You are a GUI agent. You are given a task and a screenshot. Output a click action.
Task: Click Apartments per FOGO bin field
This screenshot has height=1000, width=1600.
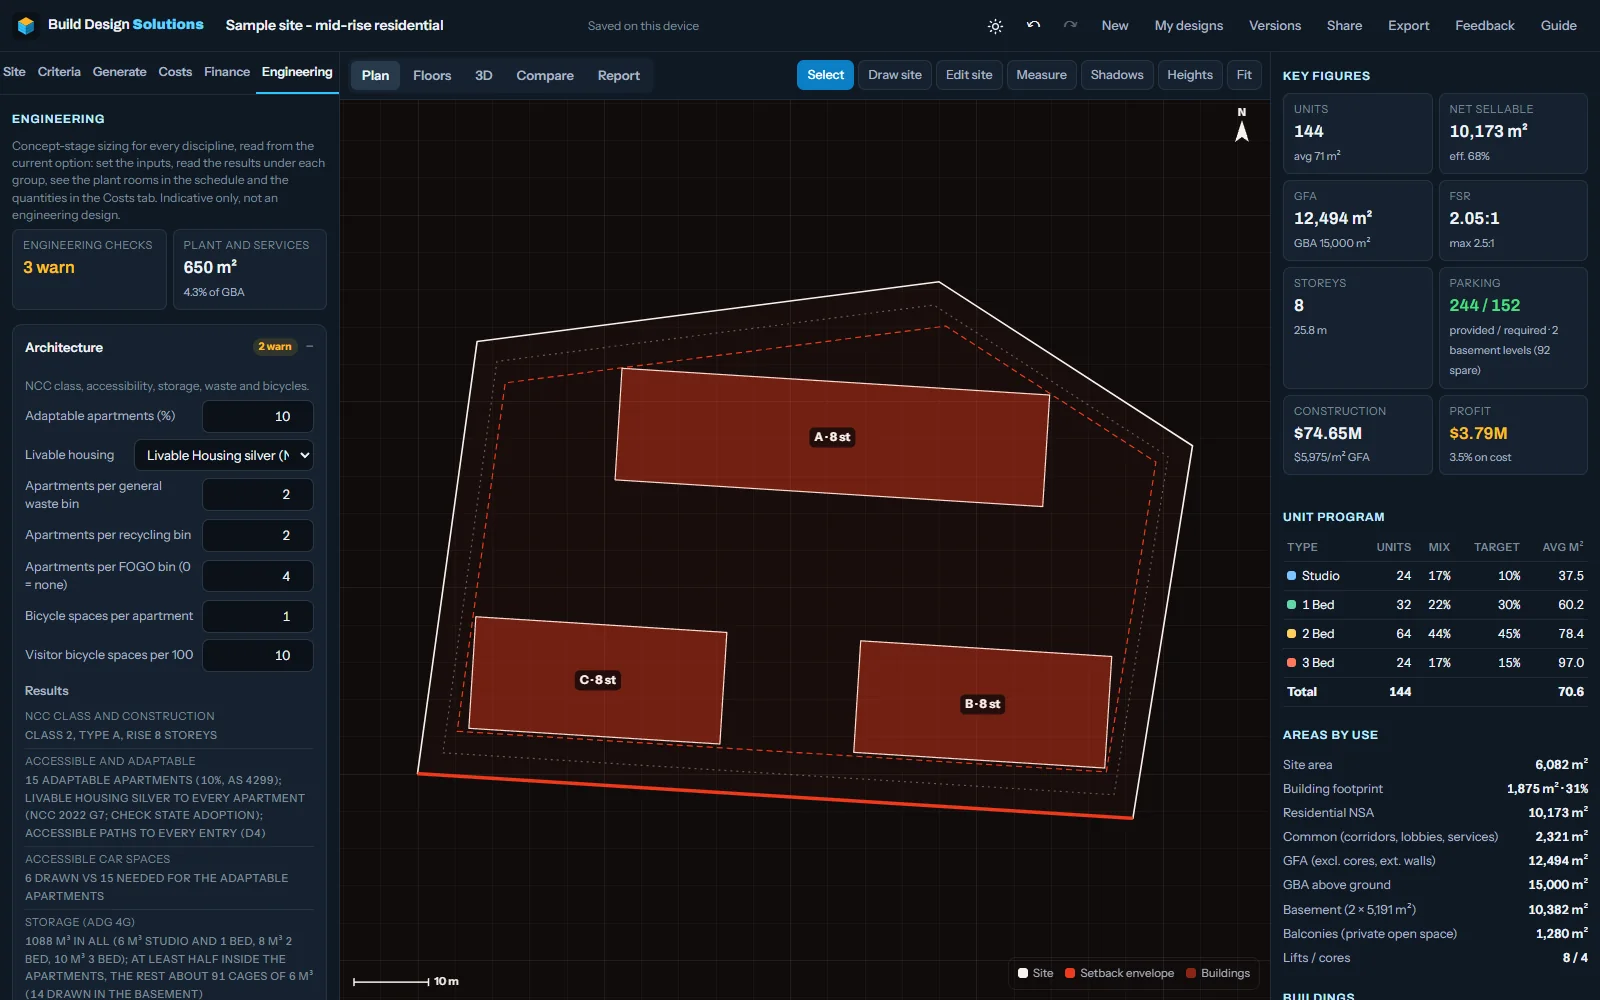[x=258, y=576]
